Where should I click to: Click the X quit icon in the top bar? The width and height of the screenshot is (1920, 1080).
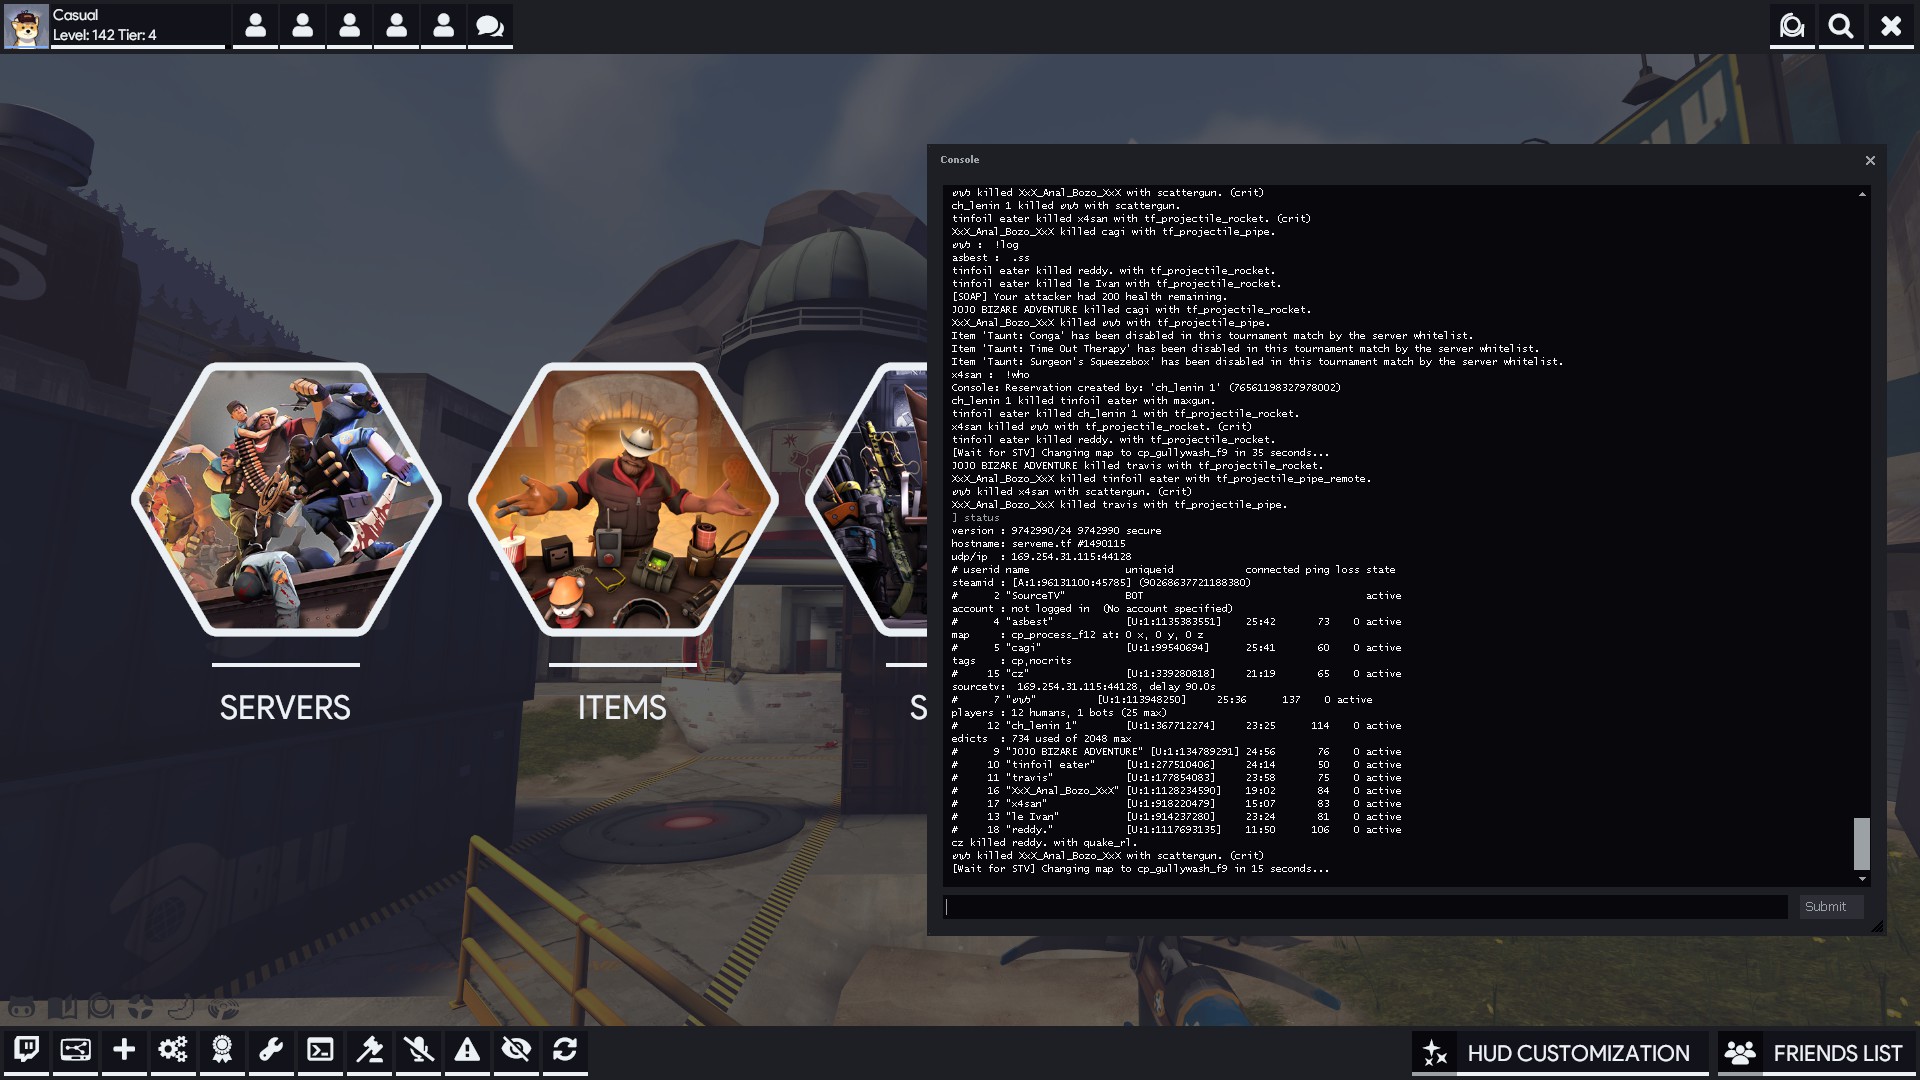click(1891, 26)
